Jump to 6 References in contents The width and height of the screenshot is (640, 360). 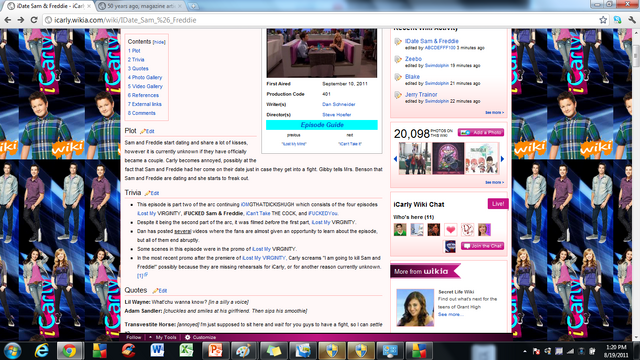click(143, 95)
